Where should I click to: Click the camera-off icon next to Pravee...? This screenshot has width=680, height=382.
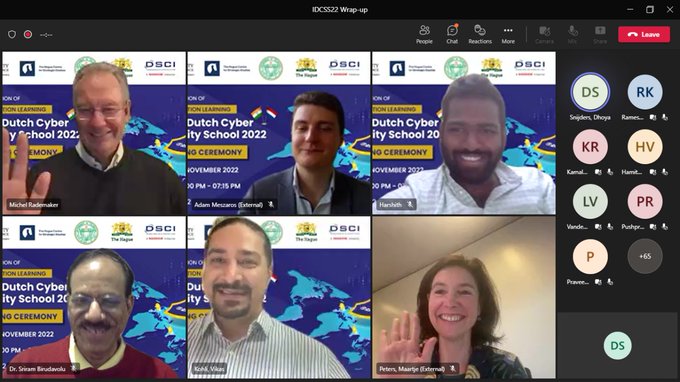(x=598, y=282)
